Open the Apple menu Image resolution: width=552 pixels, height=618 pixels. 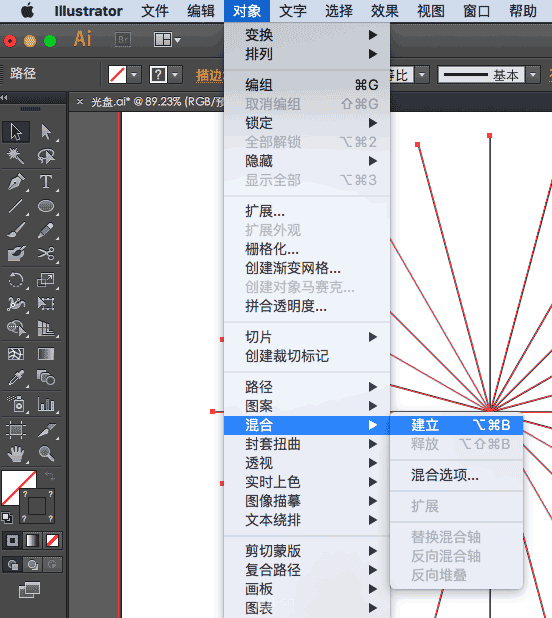click(28, 11)
